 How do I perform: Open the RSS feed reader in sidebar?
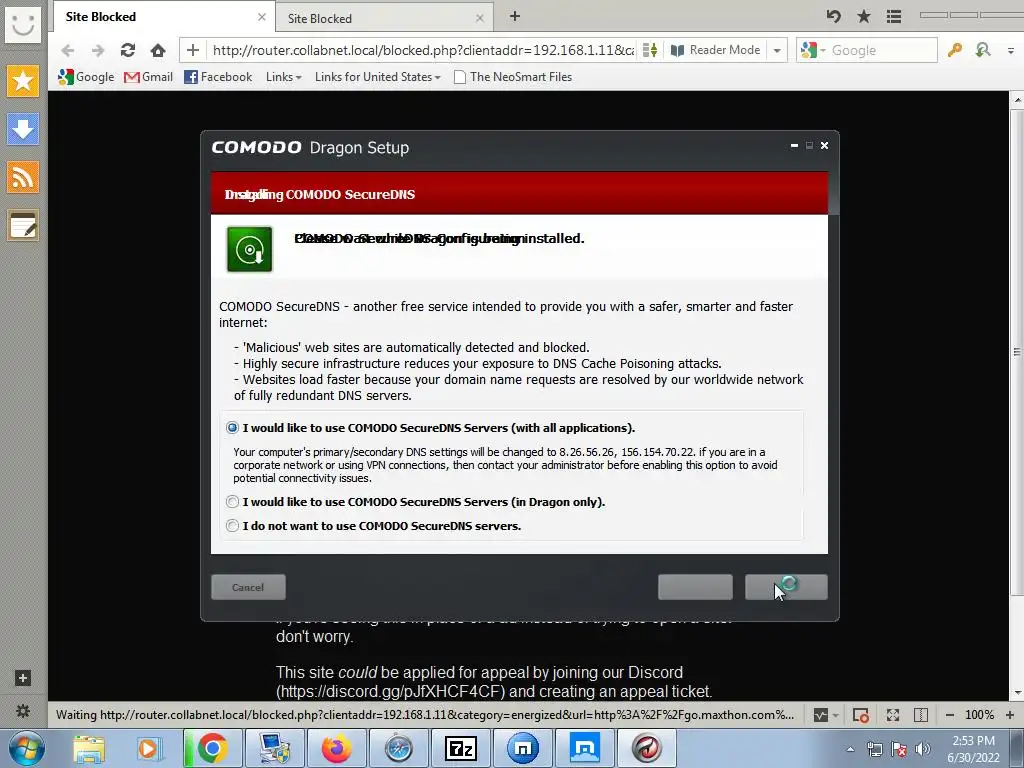coord(23,178)
